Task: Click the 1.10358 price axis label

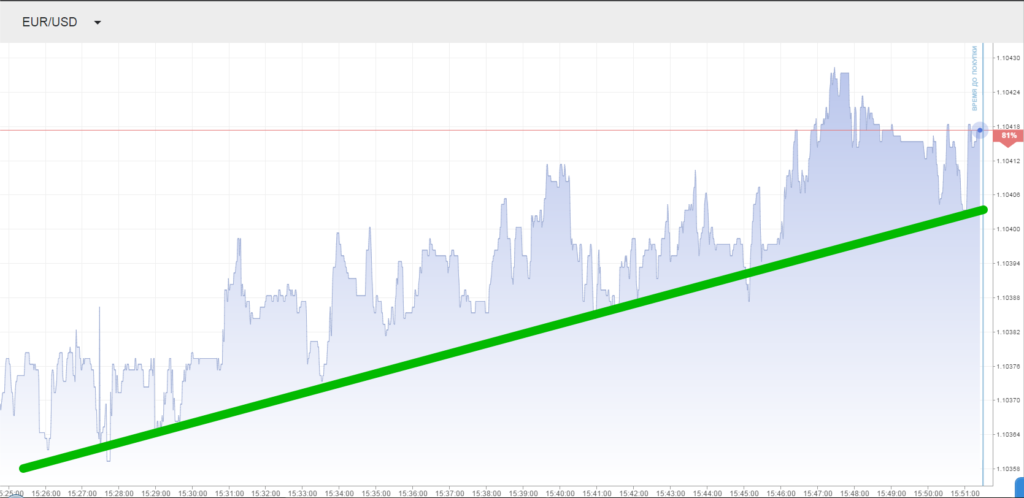Action: pyautogui.click(x=1006, y=468)
